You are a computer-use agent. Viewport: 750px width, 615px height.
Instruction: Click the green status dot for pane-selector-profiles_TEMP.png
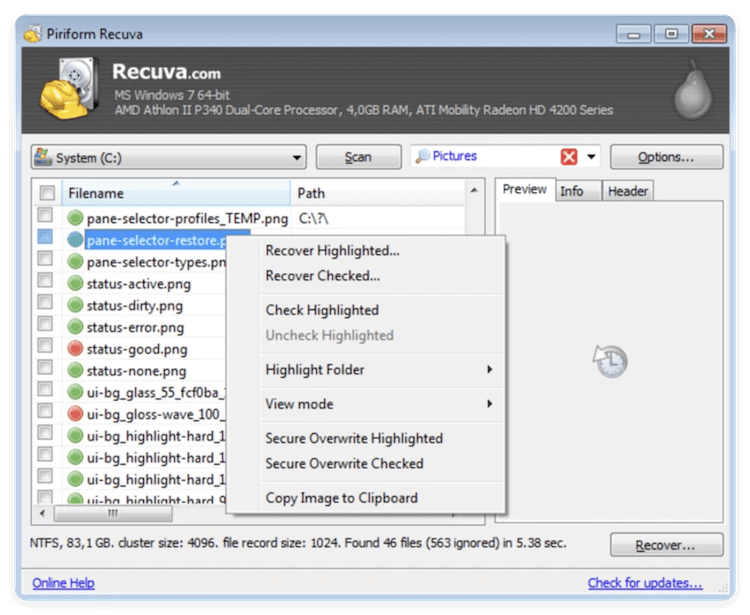pyautogui.click(x=75, y=218)
